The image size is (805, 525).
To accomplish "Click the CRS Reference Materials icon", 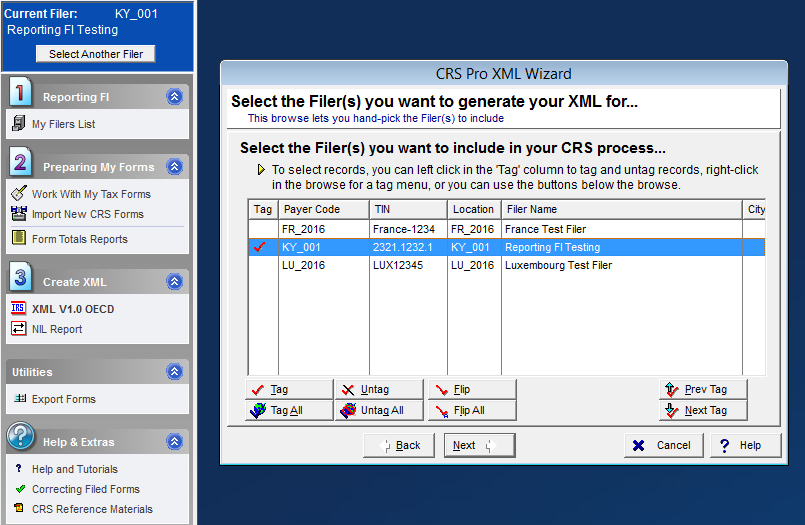I will coord(19,508).
